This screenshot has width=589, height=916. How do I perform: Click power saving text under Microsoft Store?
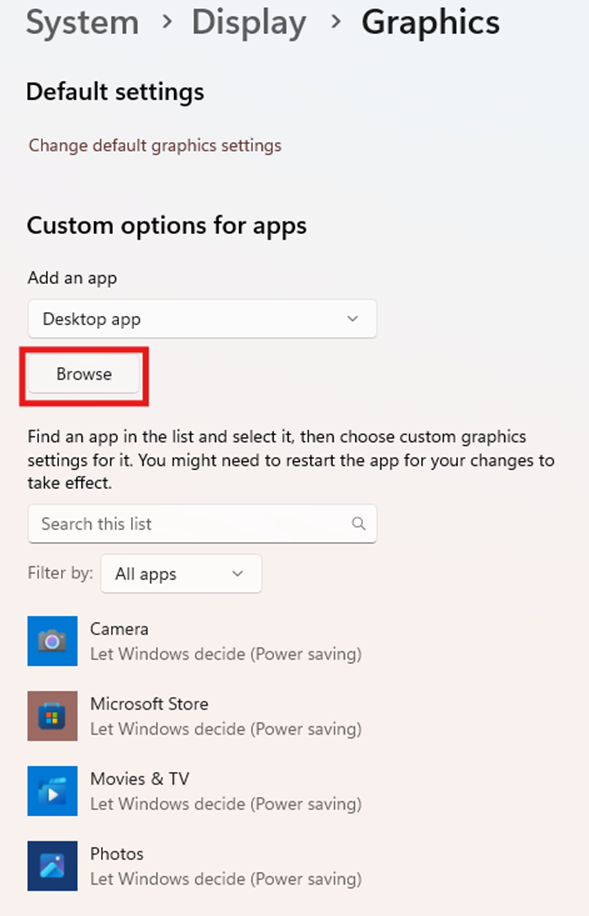coord(226,729)
